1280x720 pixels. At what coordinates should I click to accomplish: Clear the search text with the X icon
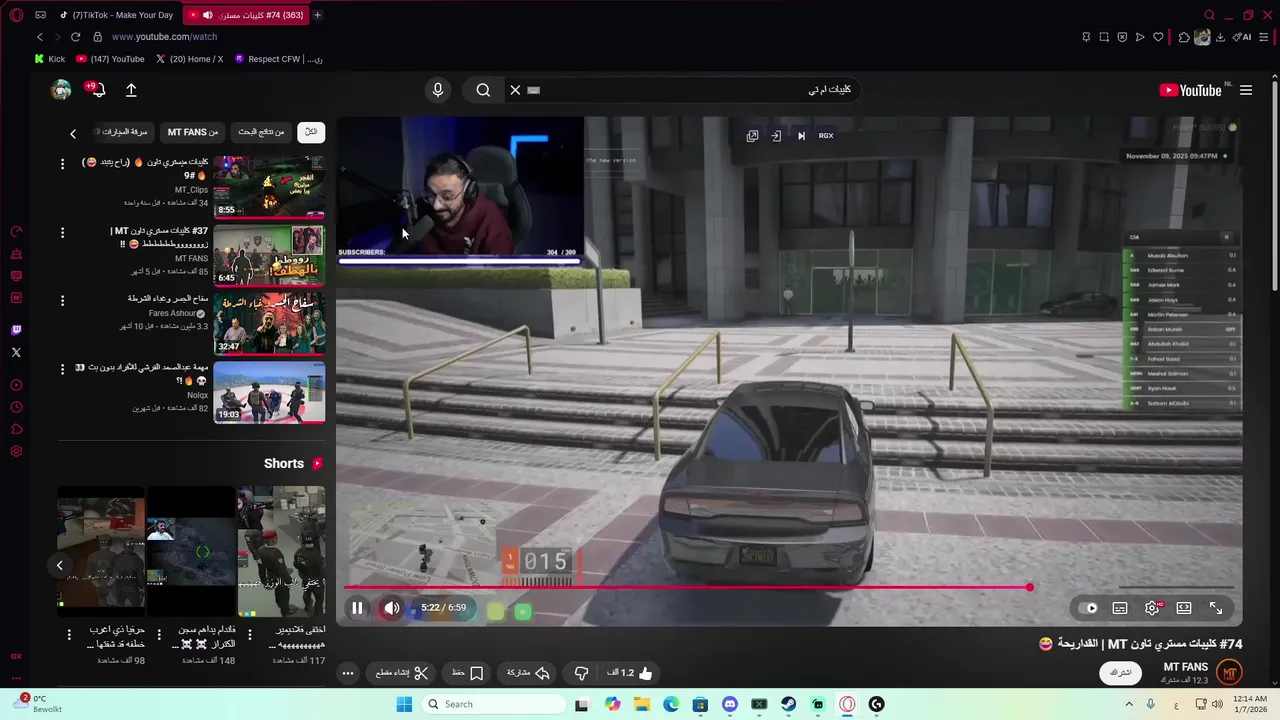pos(515,90)
